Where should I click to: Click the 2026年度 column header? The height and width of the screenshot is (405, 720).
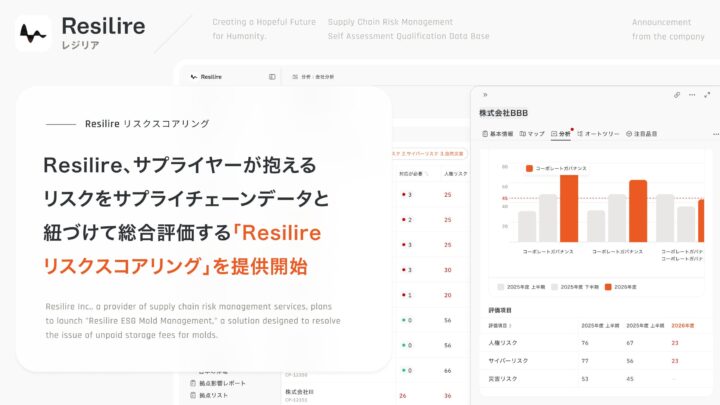[683, 326]
